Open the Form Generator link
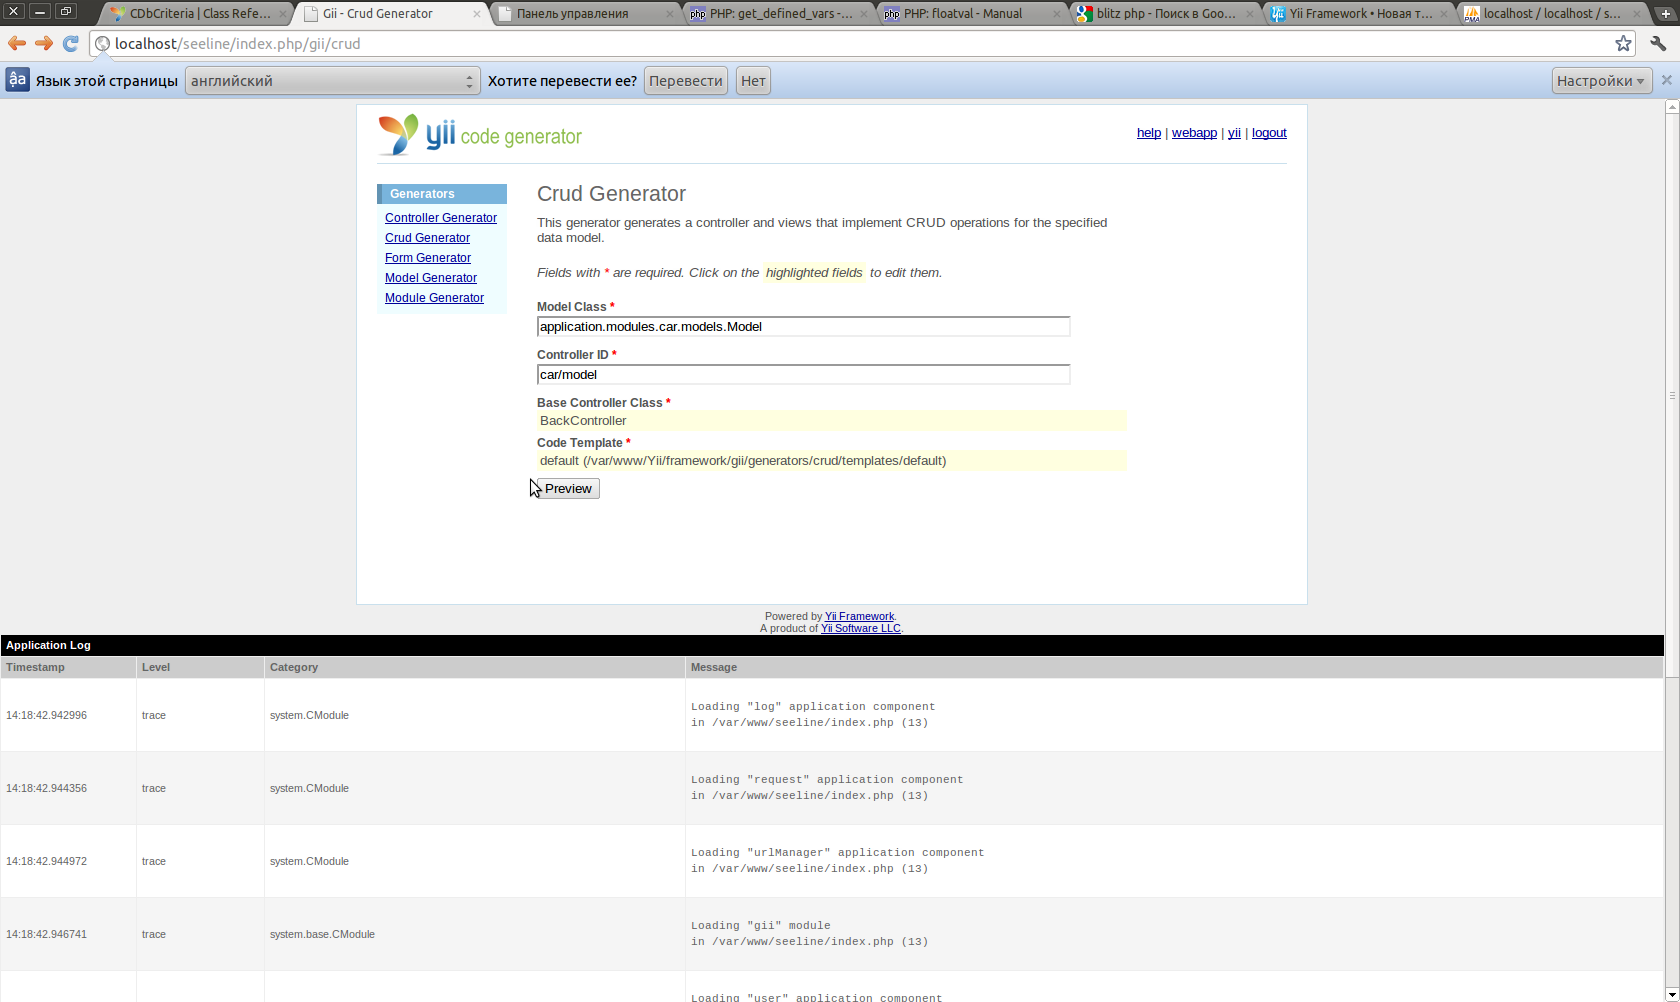 coord(428,258)
